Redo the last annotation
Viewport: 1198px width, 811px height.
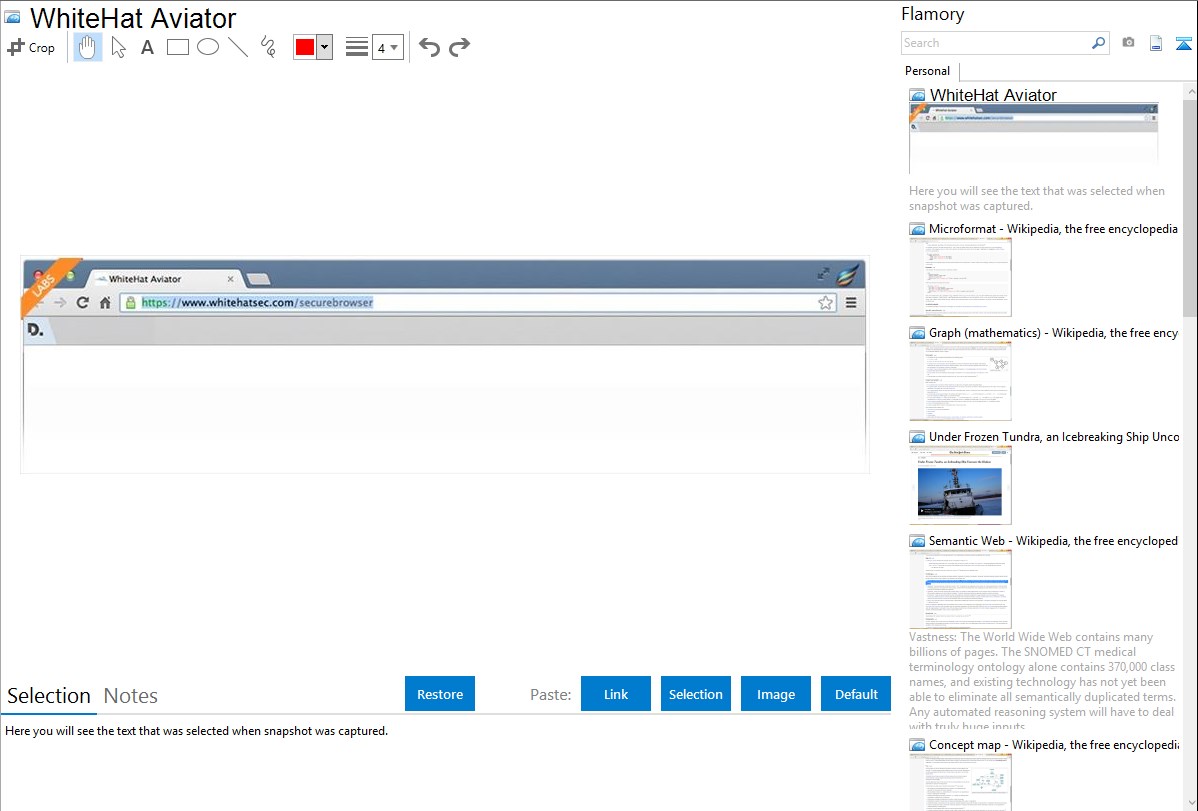[x=459, y=47]
